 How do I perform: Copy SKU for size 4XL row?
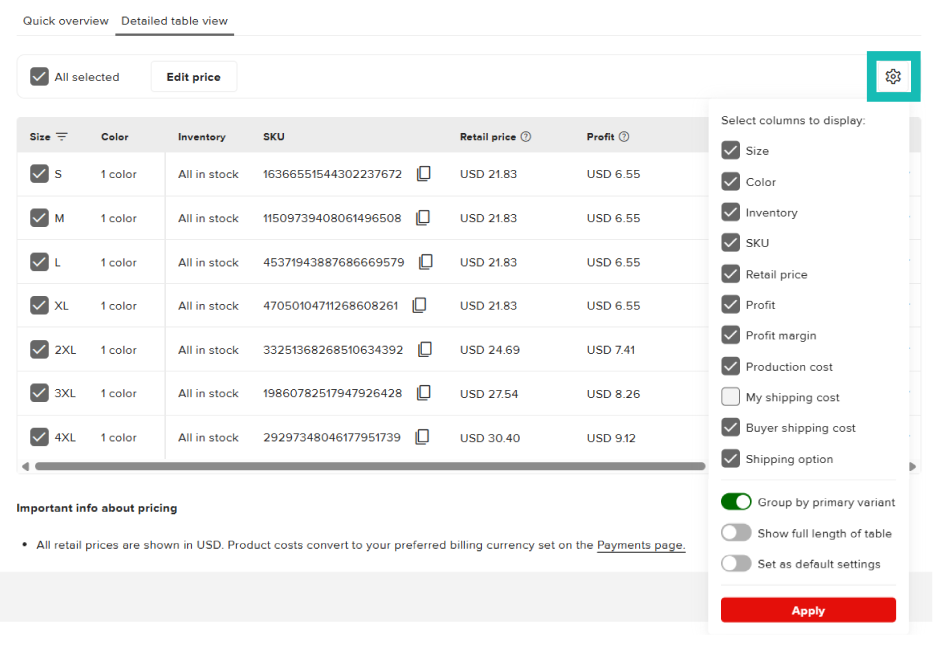click(x=422, y=437)
